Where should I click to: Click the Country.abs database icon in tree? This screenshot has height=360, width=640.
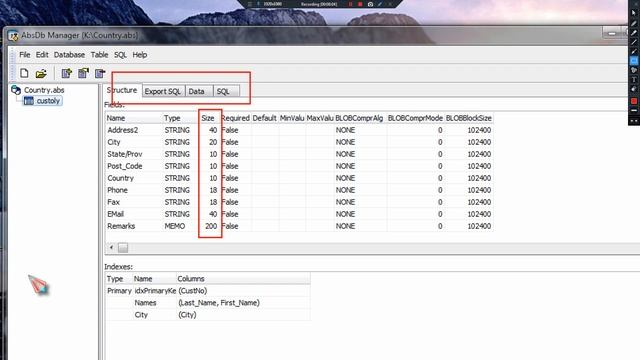coord(16,90)
